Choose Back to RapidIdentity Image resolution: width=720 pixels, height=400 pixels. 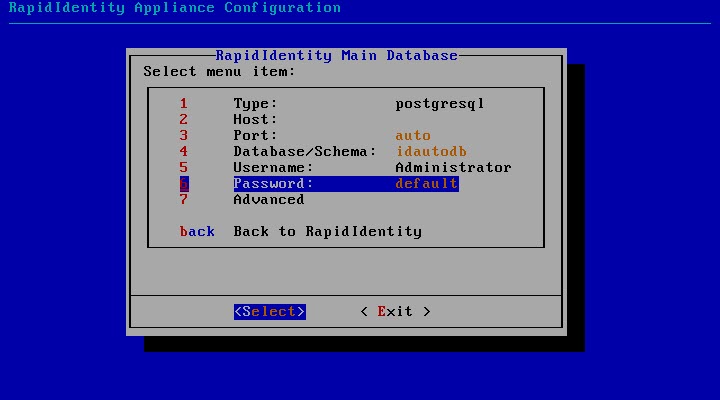coord(300,231)
